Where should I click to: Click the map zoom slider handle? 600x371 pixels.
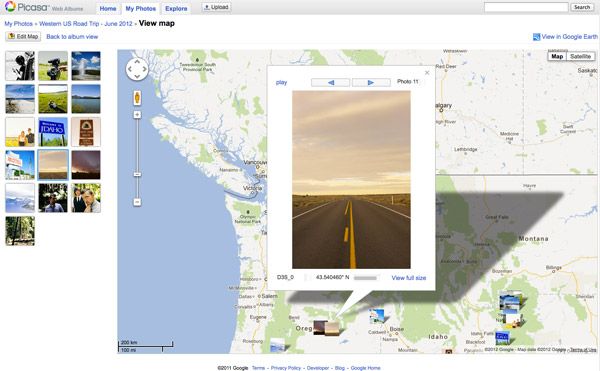tap(137, 174)
